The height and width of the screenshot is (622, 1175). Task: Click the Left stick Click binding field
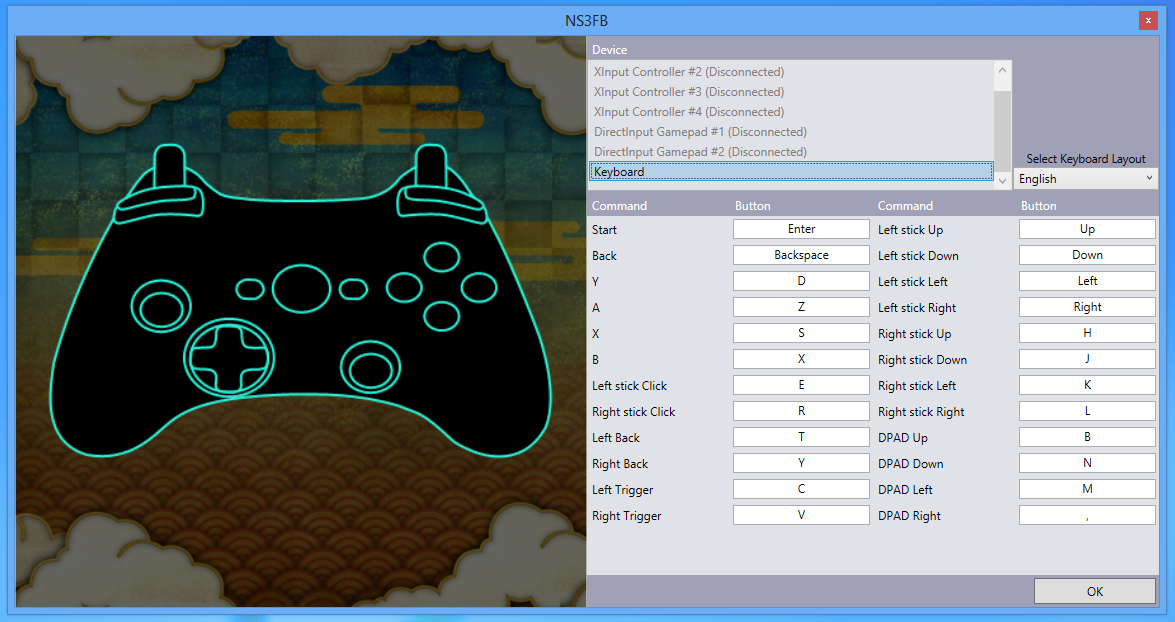point(801,385)
